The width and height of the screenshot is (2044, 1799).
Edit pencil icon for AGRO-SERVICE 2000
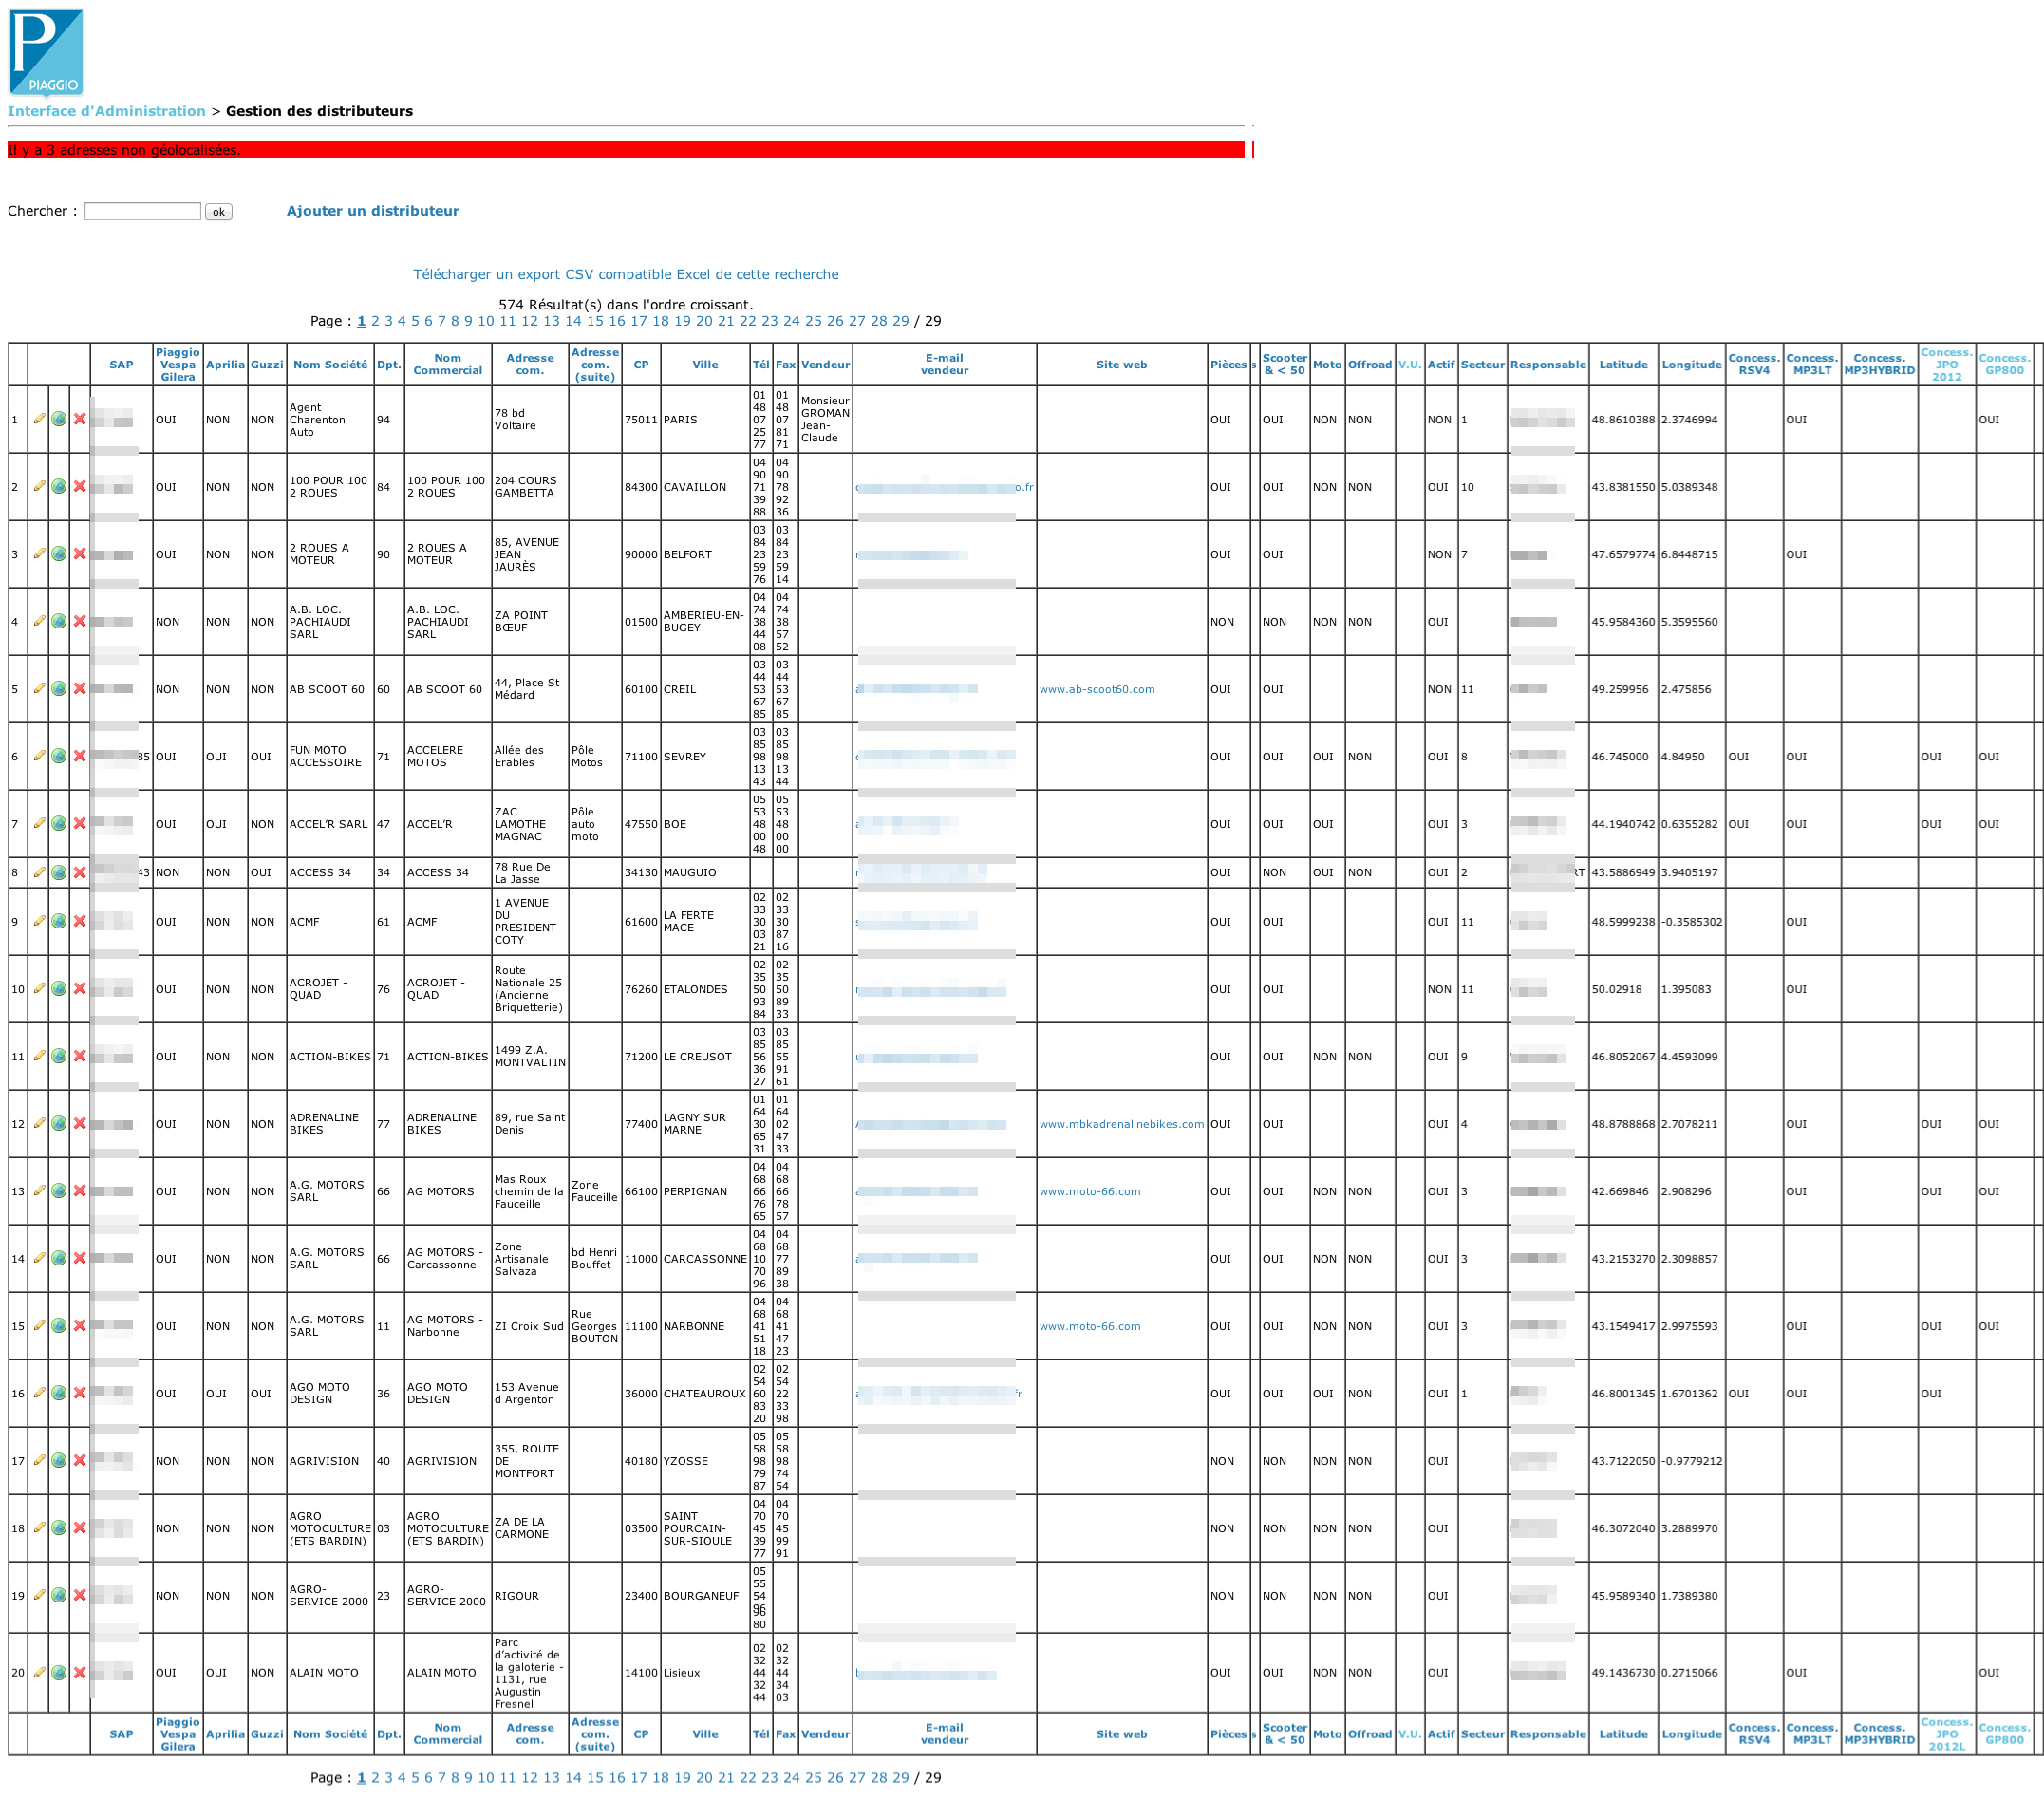click(x=39, y=1594)
